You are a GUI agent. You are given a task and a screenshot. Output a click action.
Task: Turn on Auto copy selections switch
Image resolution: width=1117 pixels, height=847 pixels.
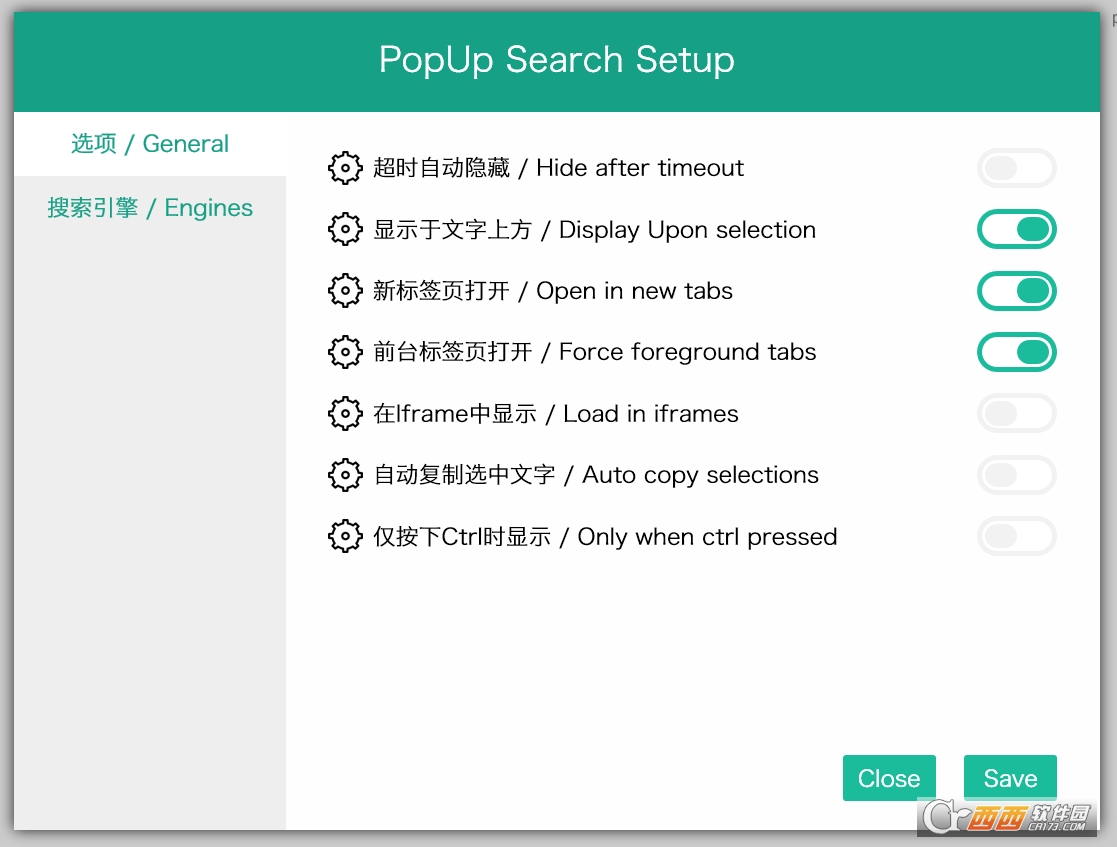coord(1016,475)
